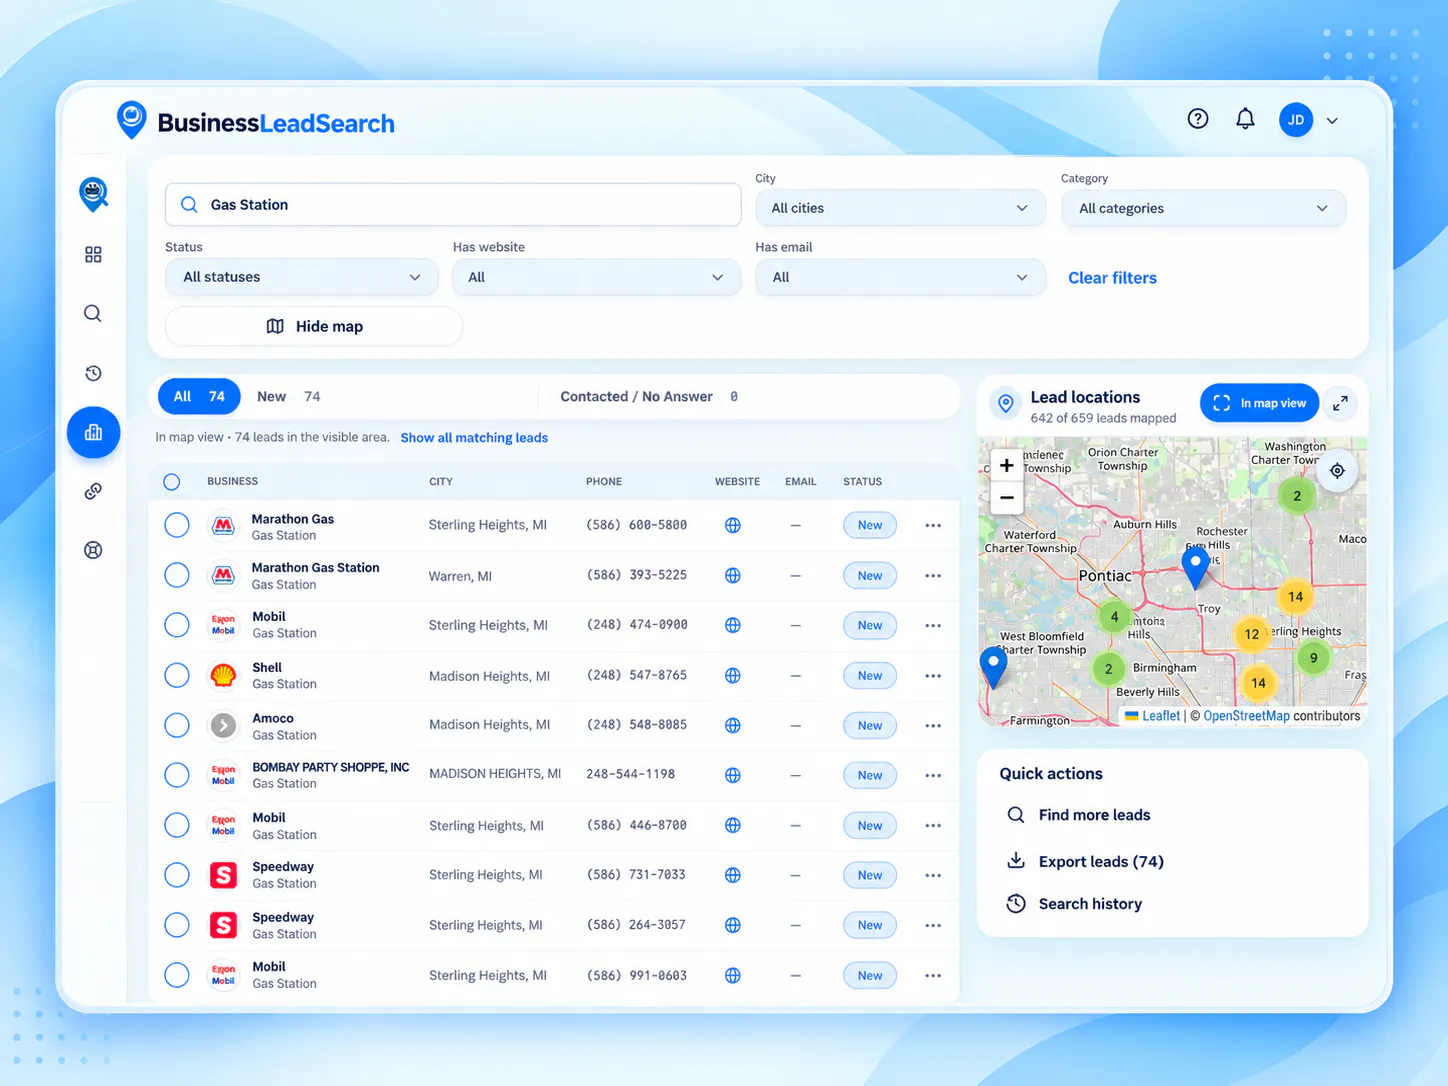Zoom in on the map

(1006, 465)
